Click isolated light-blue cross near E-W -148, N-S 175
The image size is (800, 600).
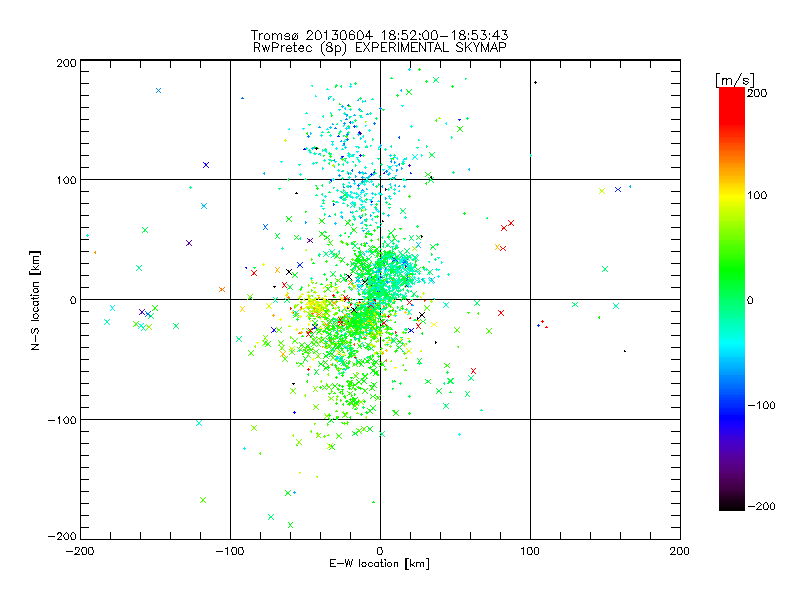tap(159, 91)
